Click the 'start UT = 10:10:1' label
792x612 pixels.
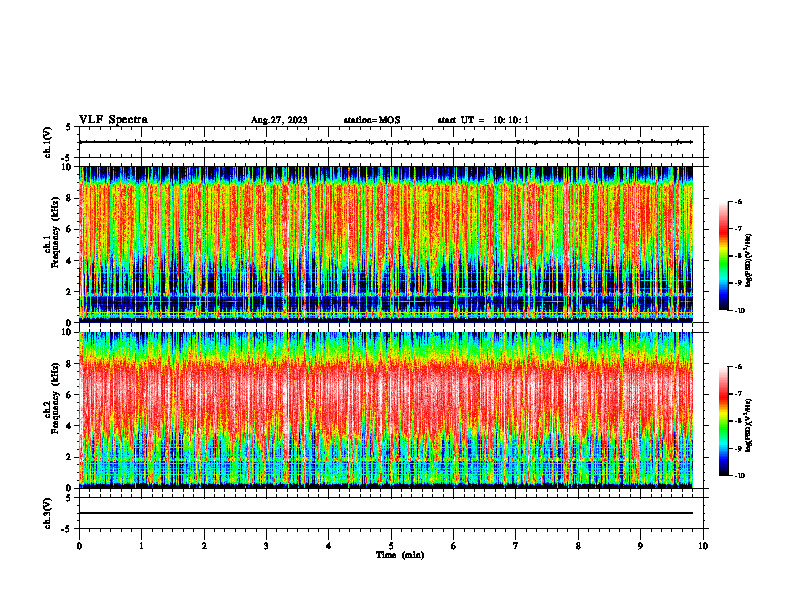point(483,120)
